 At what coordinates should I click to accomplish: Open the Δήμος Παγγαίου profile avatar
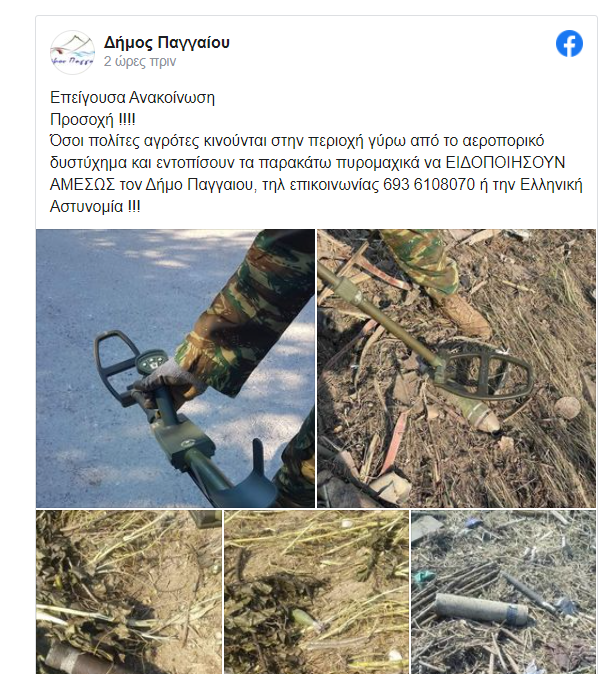[x=72, y=52]
